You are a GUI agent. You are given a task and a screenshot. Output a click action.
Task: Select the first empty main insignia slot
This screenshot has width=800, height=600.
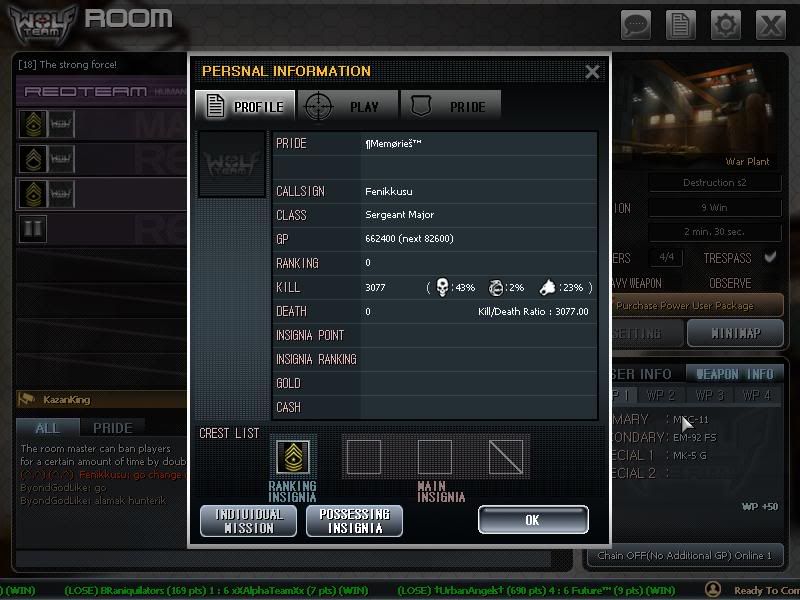(363, 457)
